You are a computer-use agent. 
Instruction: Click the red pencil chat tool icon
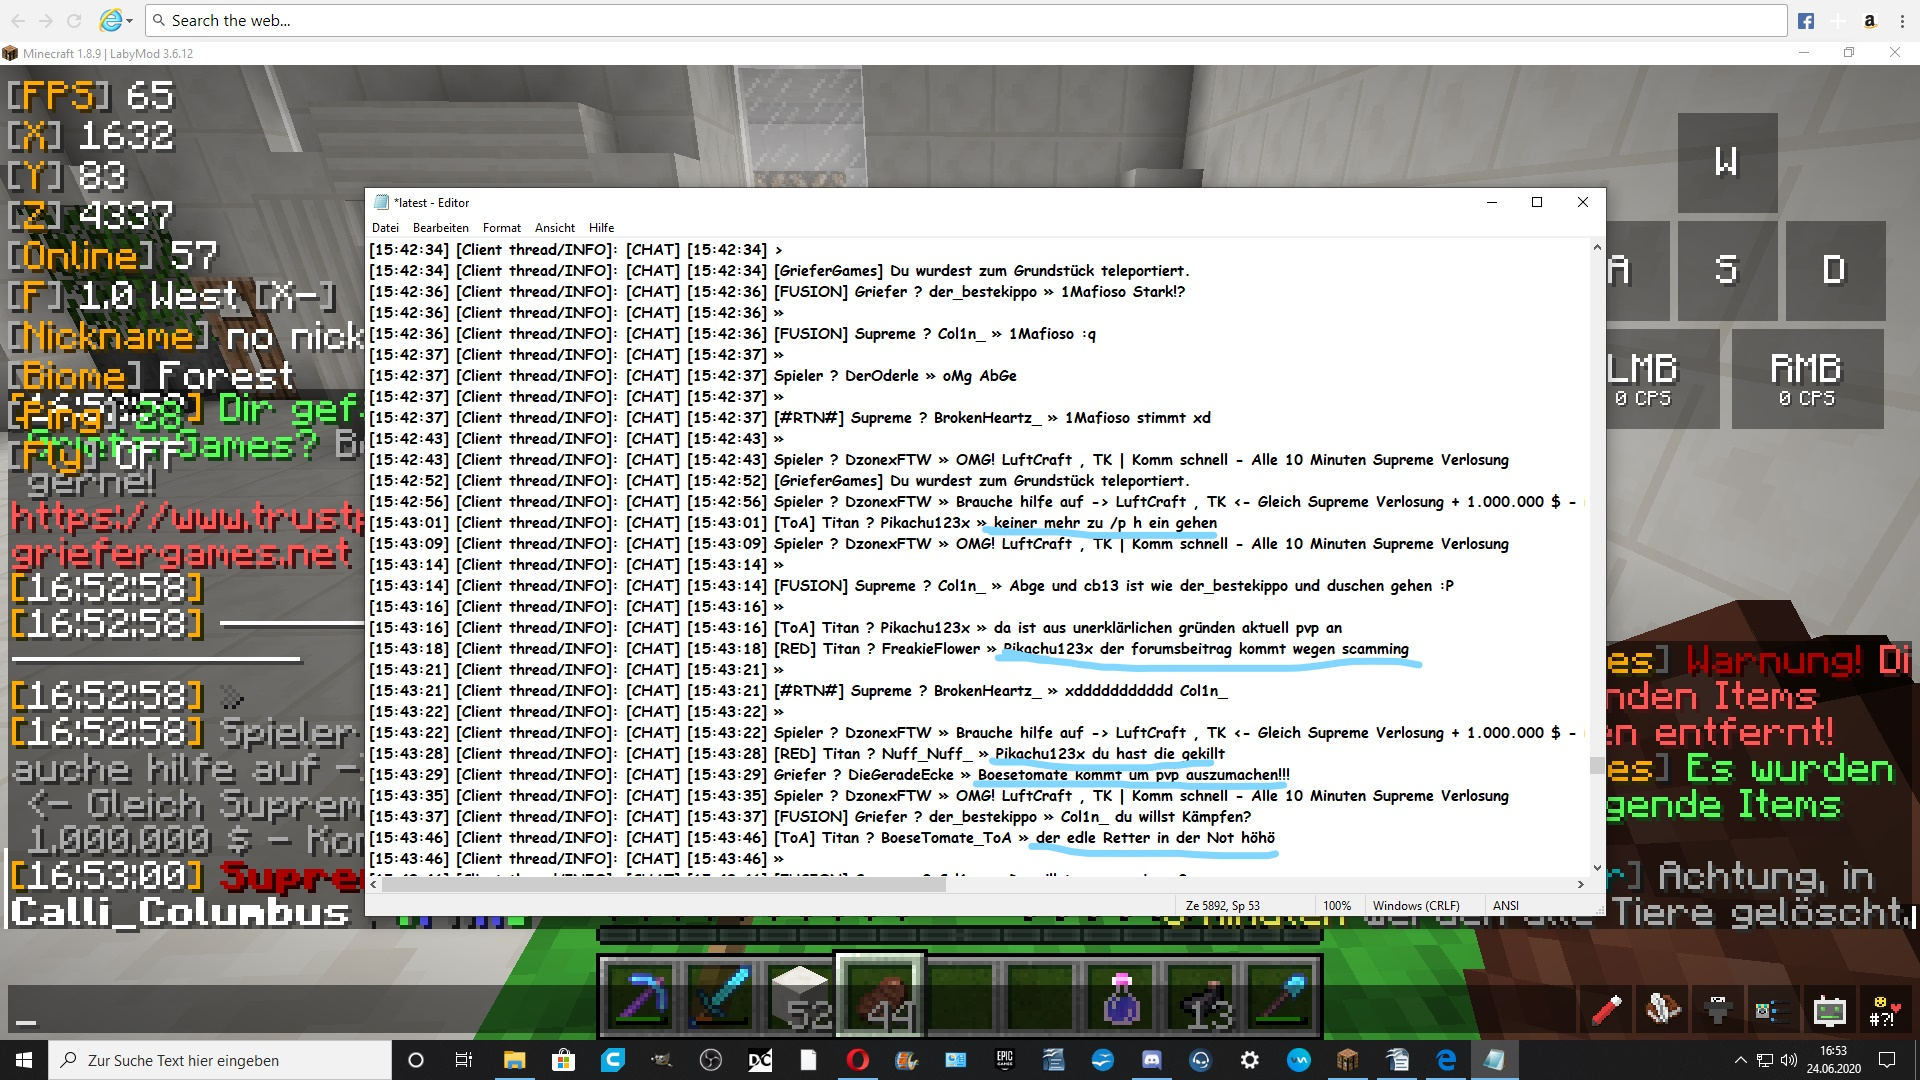(x=1607, y=1010)
